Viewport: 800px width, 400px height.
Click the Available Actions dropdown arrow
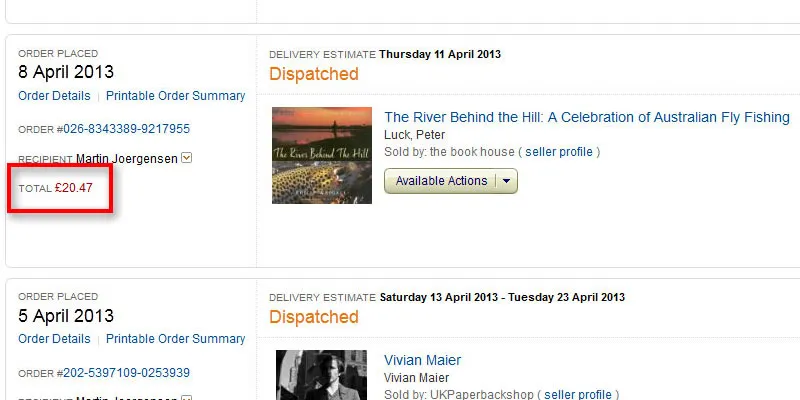click(x=506, y=181)
